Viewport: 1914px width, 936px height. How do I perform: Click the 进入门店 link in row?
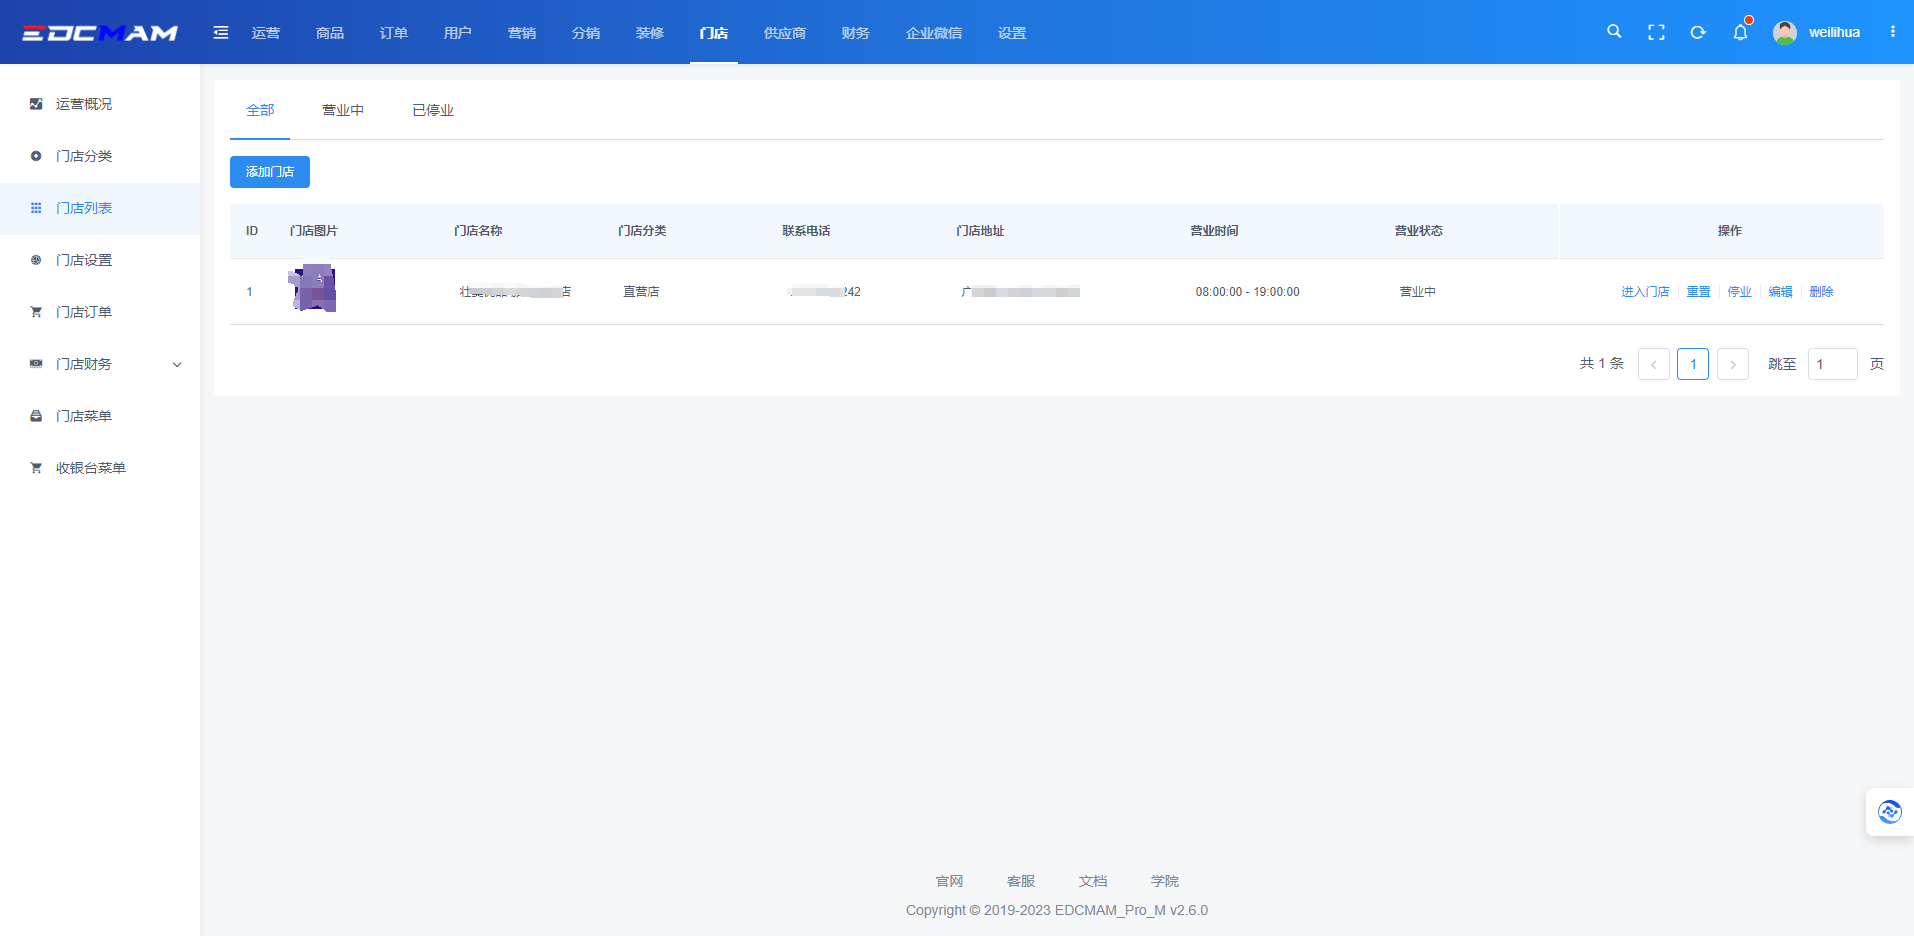1645,292
